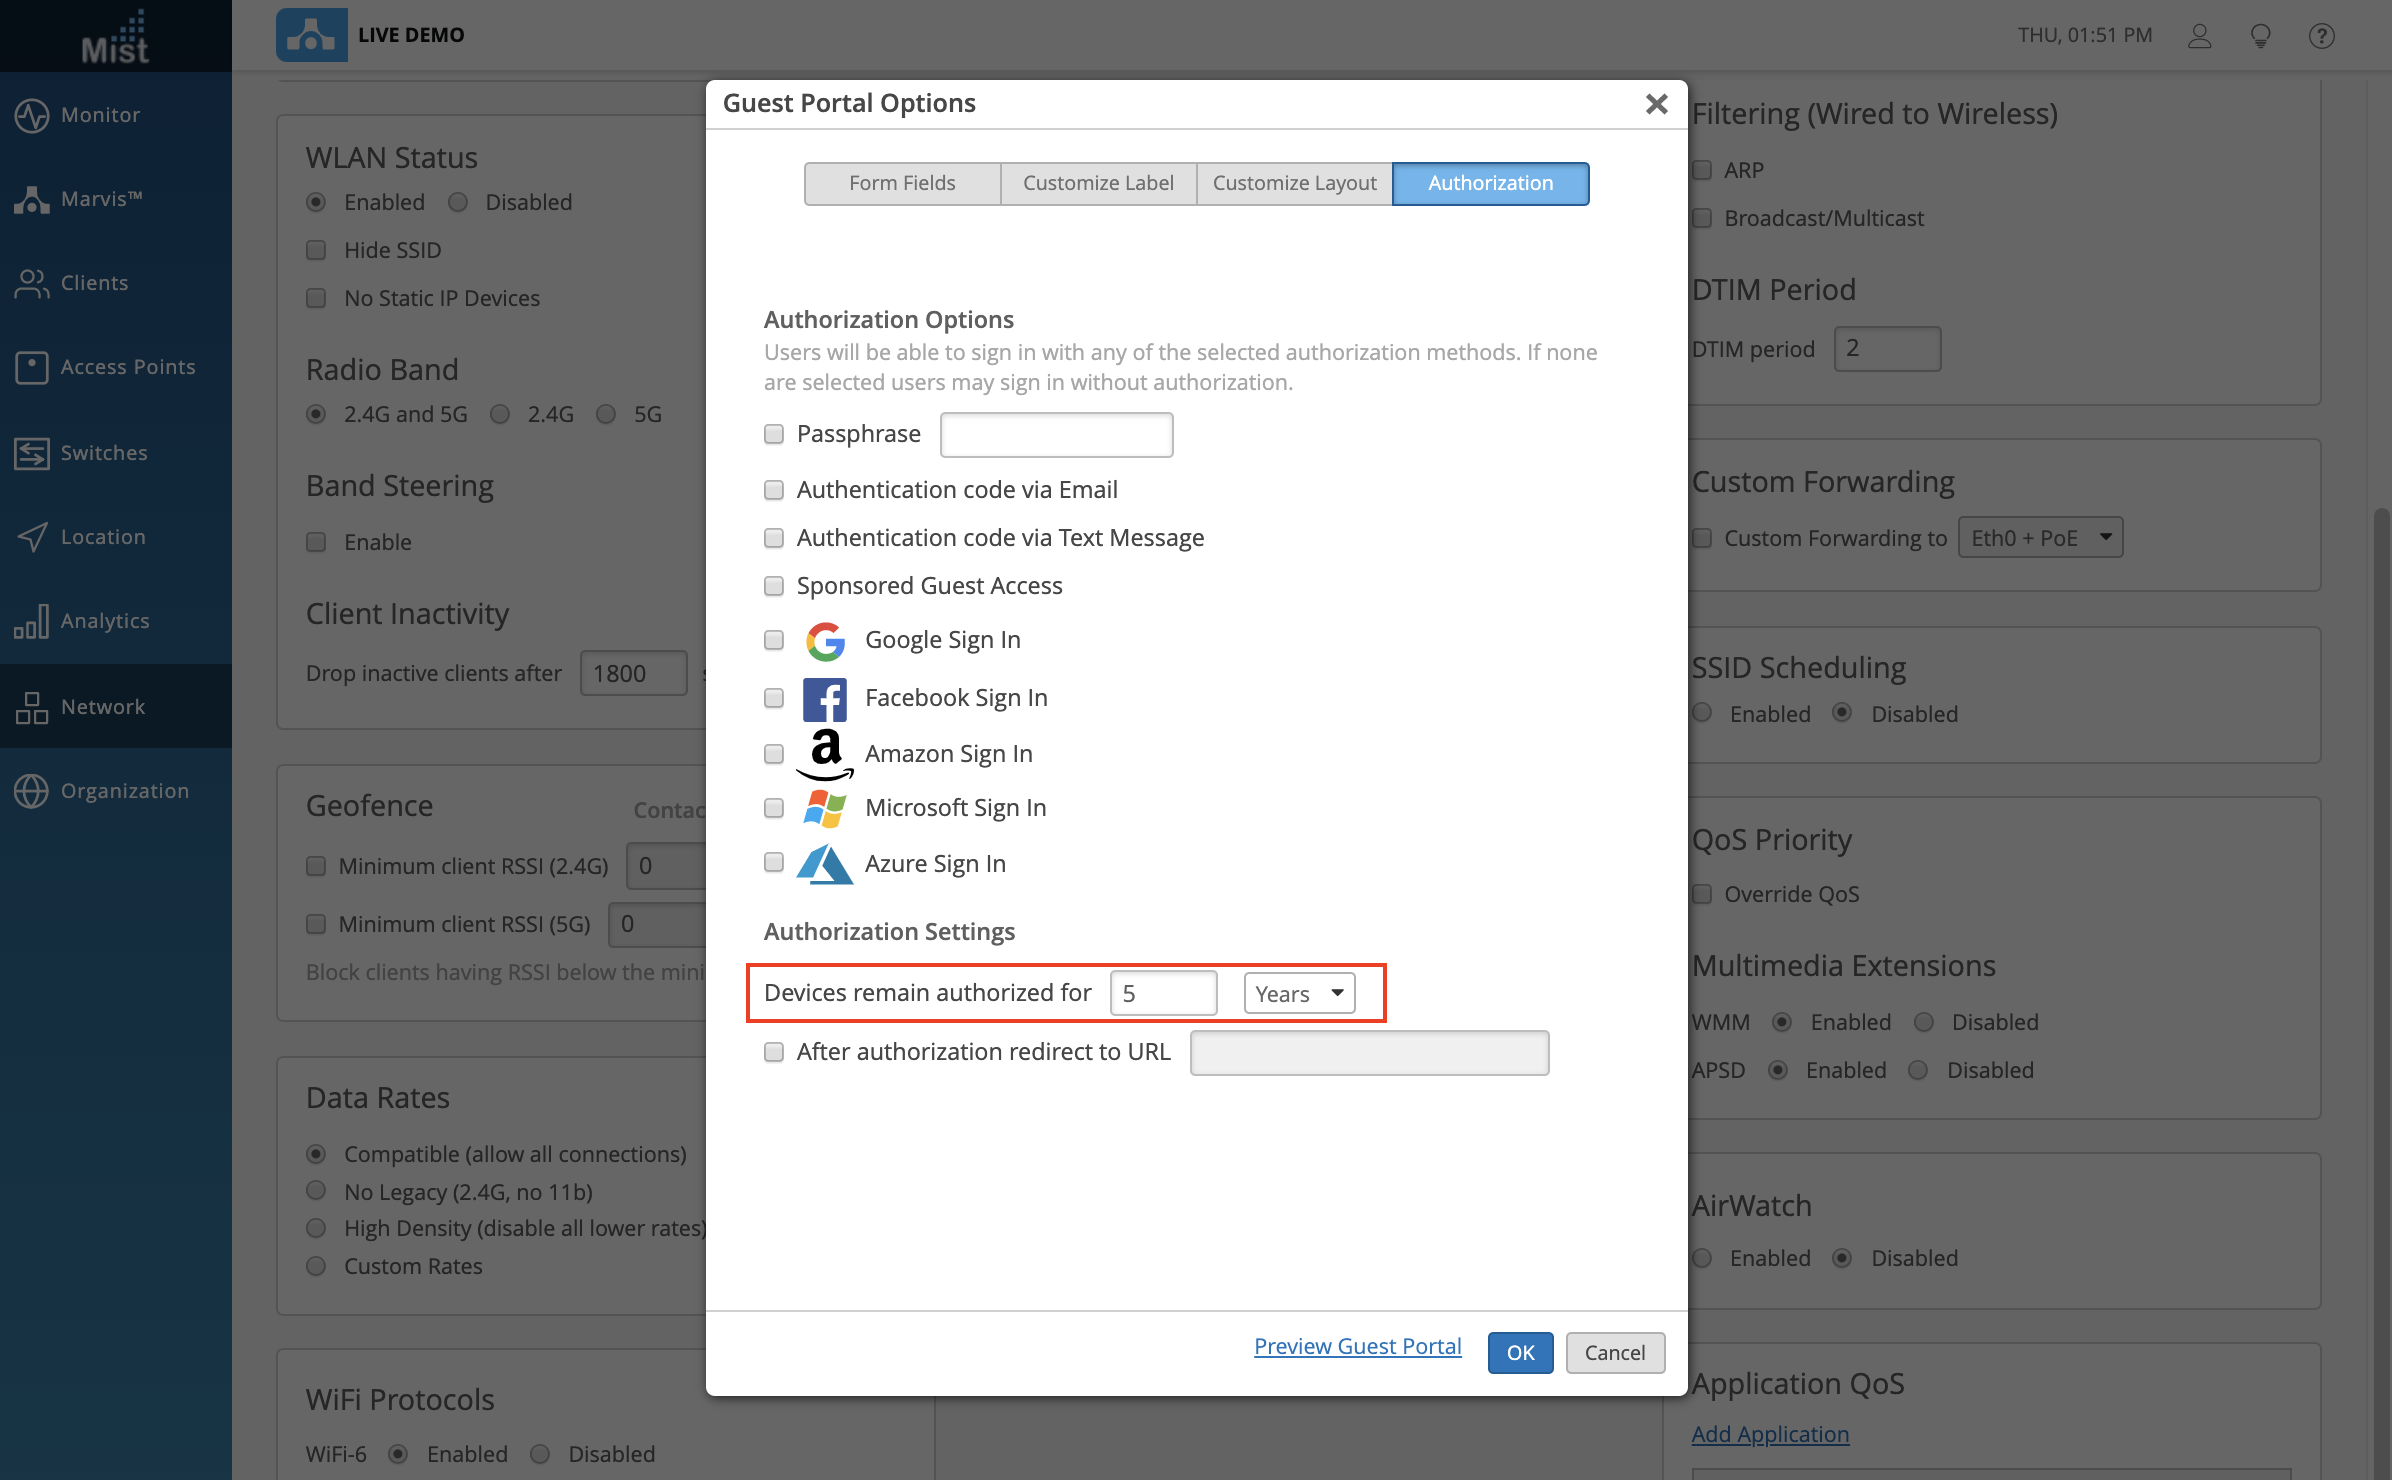Click the Marvis sidebar icon
The image size is (2392, 1480).
tap(32, 199)
